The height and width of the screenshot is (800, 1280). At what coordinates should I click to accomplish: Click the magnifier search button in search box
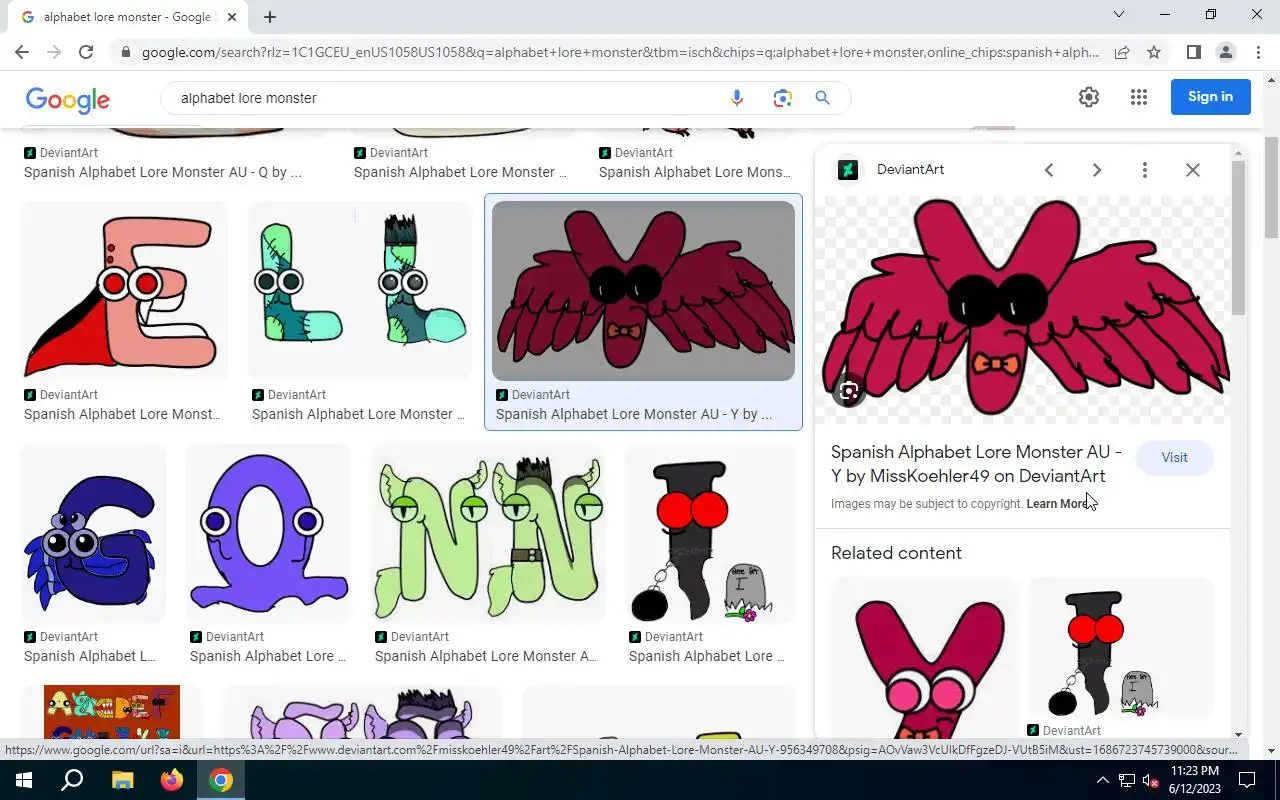pos(822,98)
